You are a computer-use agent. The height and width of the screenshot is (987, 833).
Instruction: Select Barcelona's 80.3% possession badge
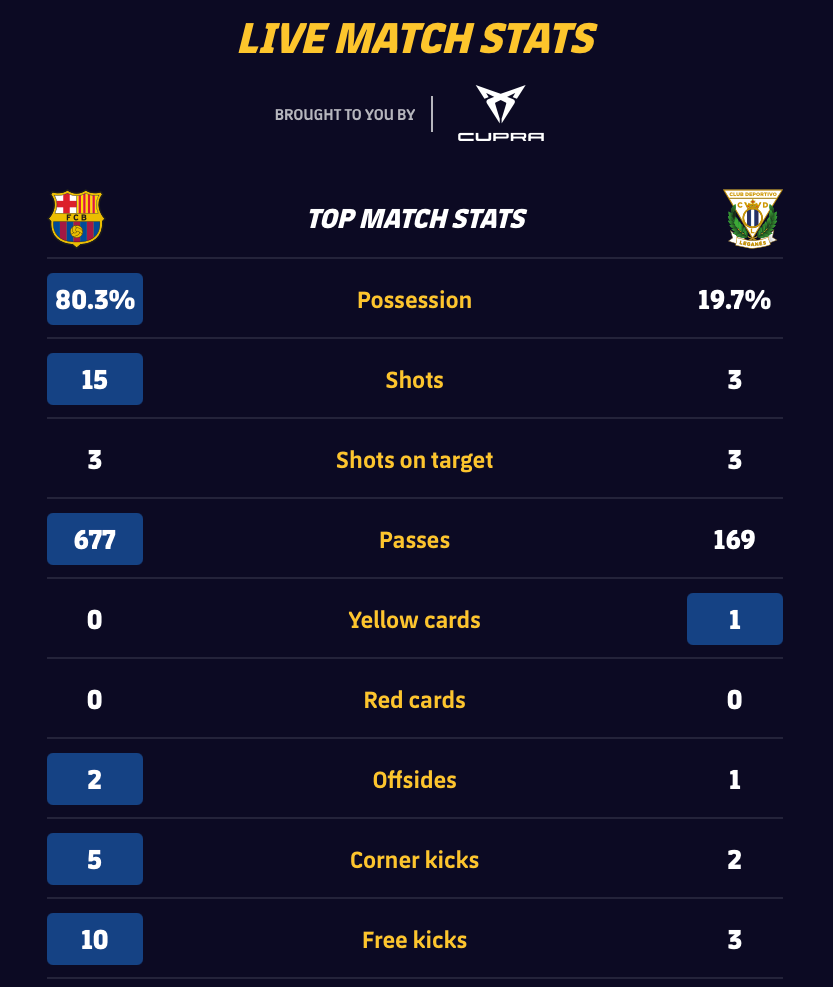[x=95, y=299]
